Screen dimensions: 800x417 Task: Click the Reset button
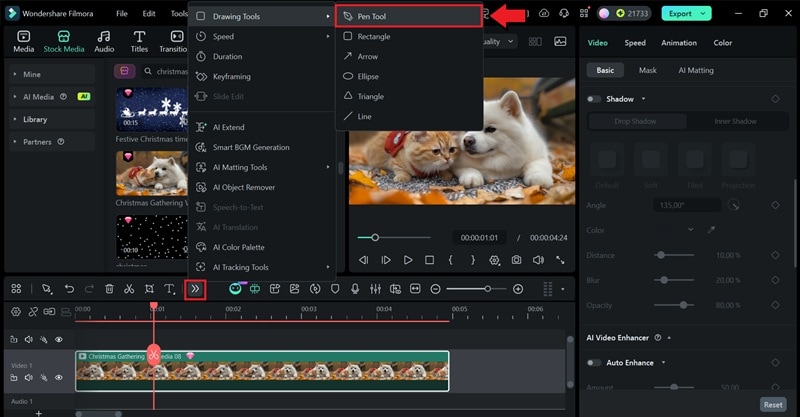(x=773, y=405)
